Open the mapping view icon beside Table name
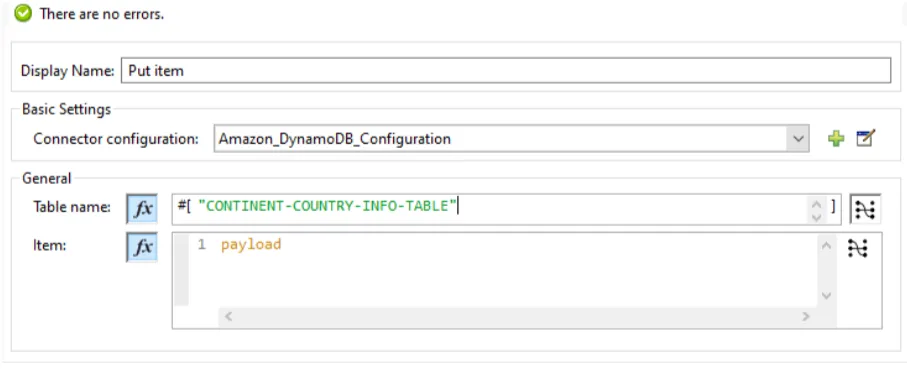The width and height of the screenshot is (907, 369). 865,209
